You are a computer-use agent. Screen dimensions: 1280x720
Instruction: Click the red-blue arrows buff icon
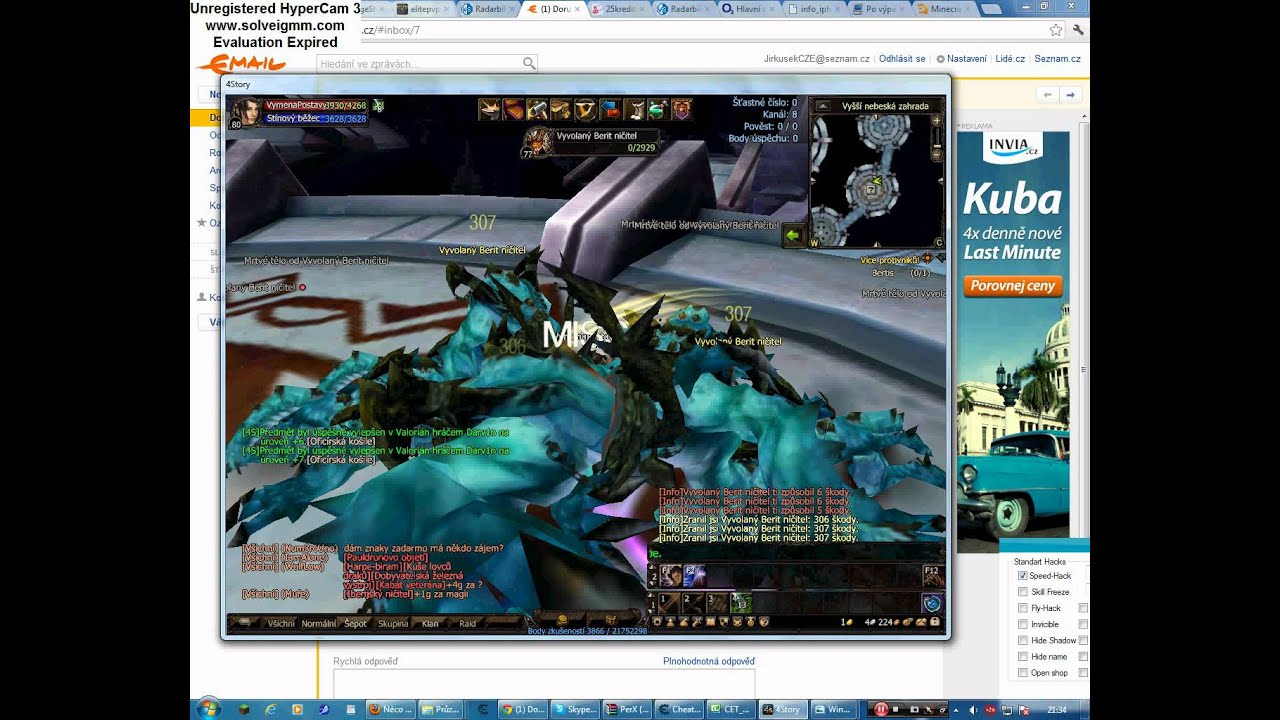(609, 109)
